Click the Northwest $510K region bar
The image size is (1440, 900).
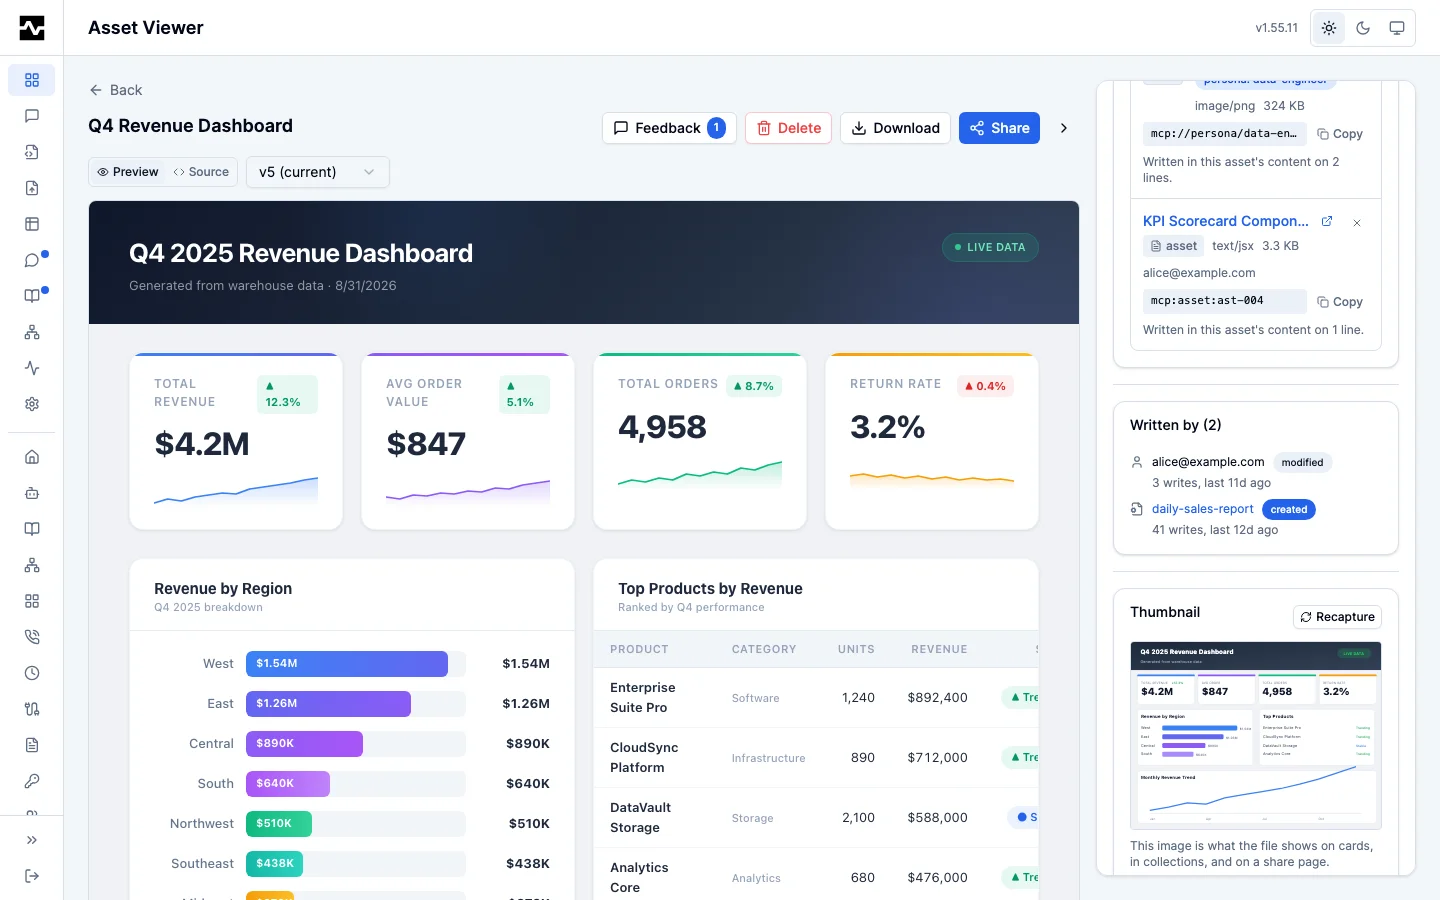[x=279, y=824]
